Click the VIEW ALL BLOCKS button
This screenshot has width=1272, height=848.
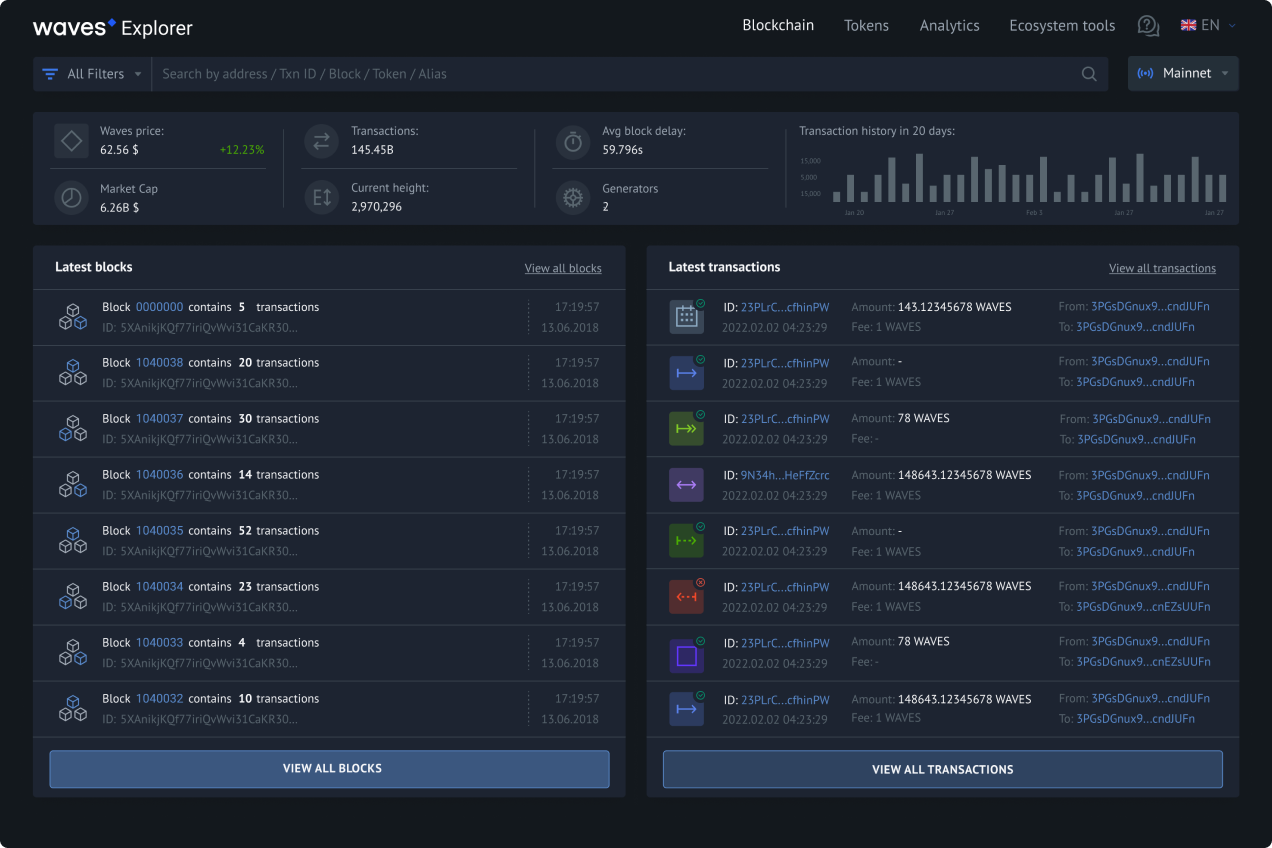(x=329, y=769)
